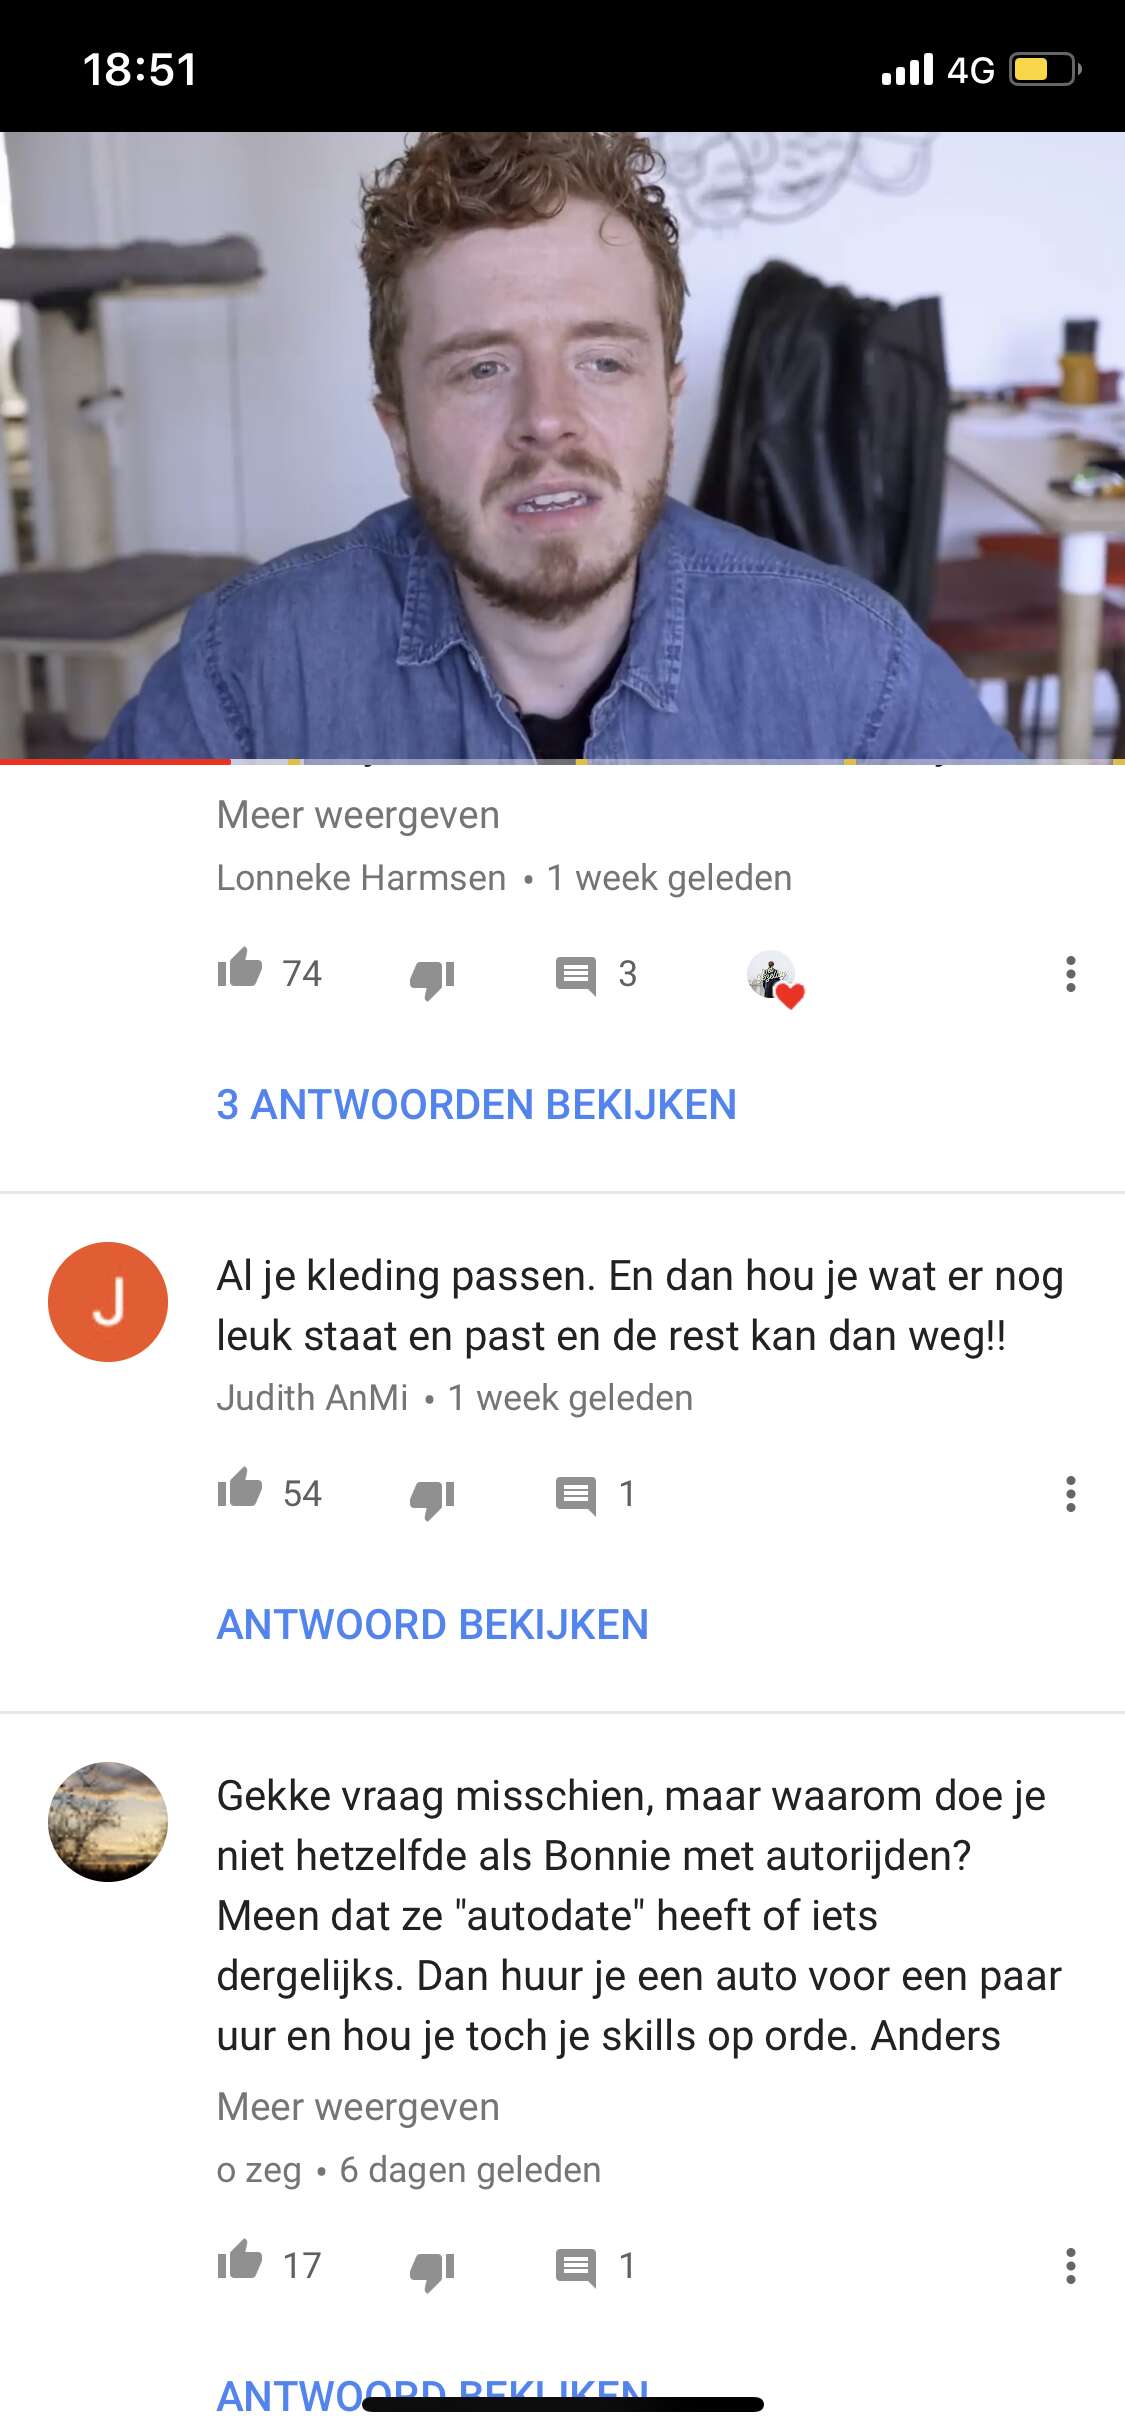This screenshot has height=2436, width=1125.
Task: Dislike Judith AnMi's comment
Action: 432,1497
